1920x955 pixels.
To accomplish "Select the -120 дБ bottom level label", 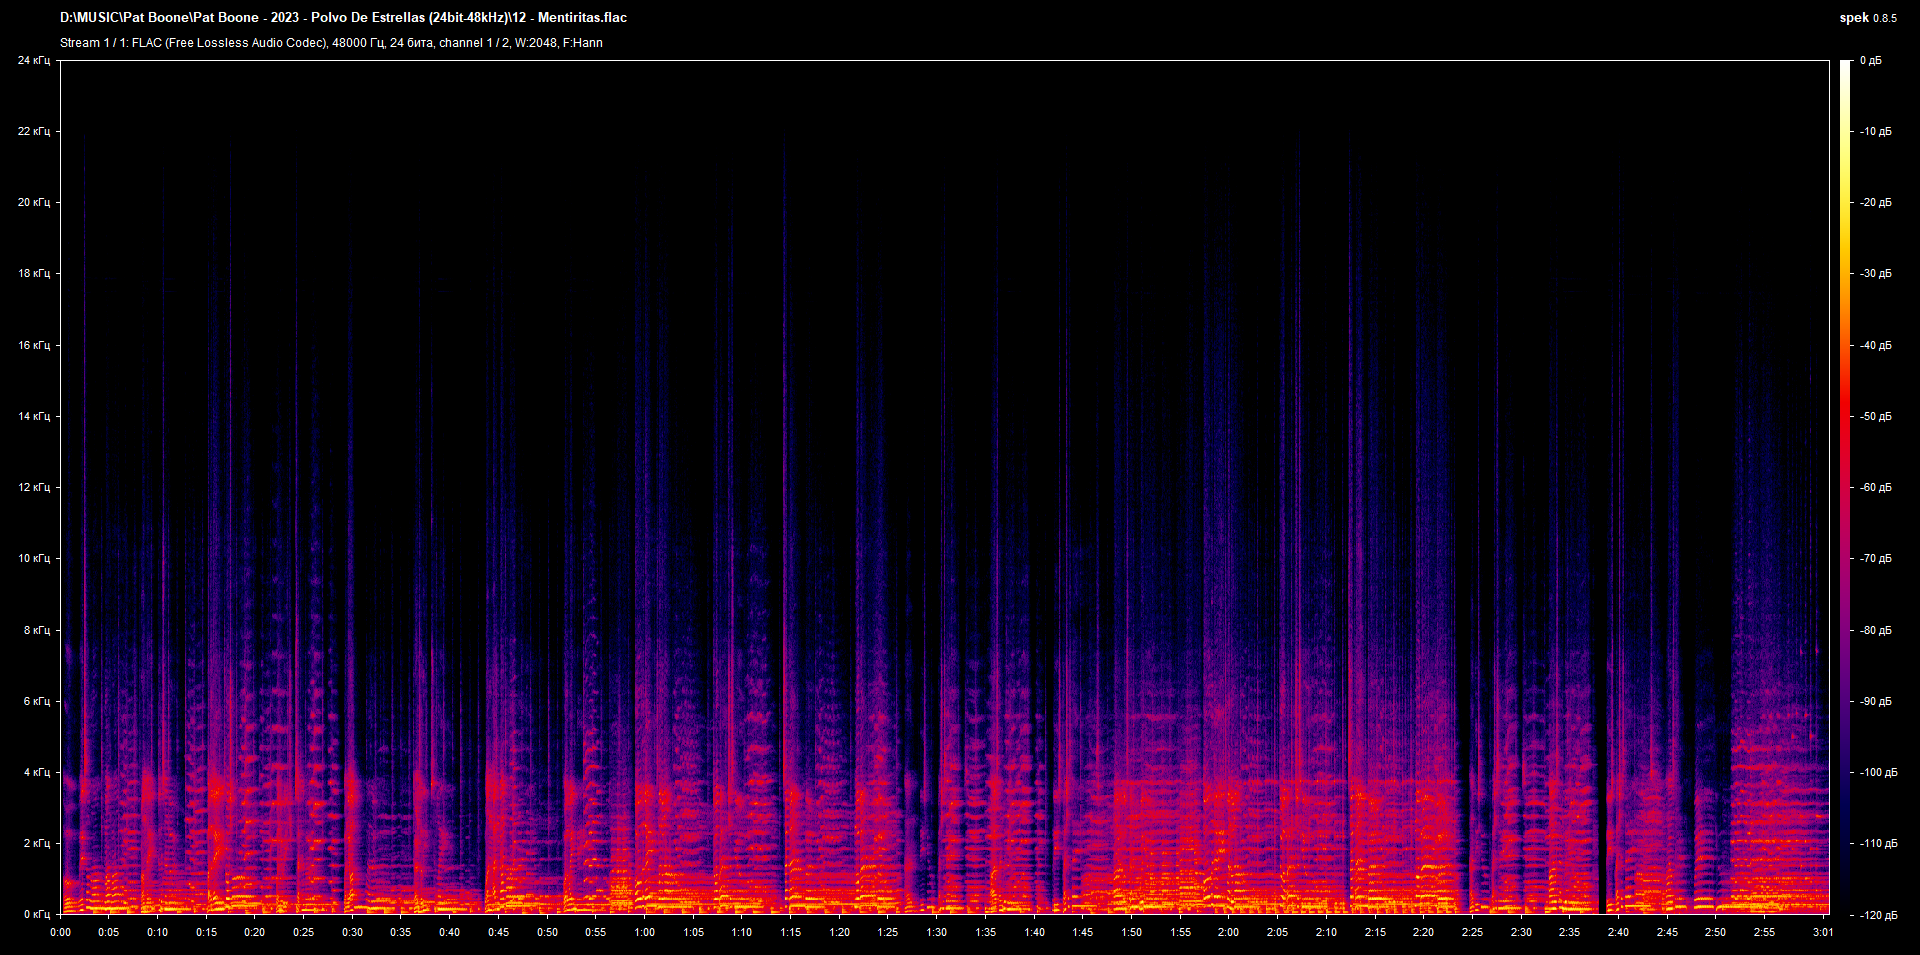I will (x=1878, y=916).
